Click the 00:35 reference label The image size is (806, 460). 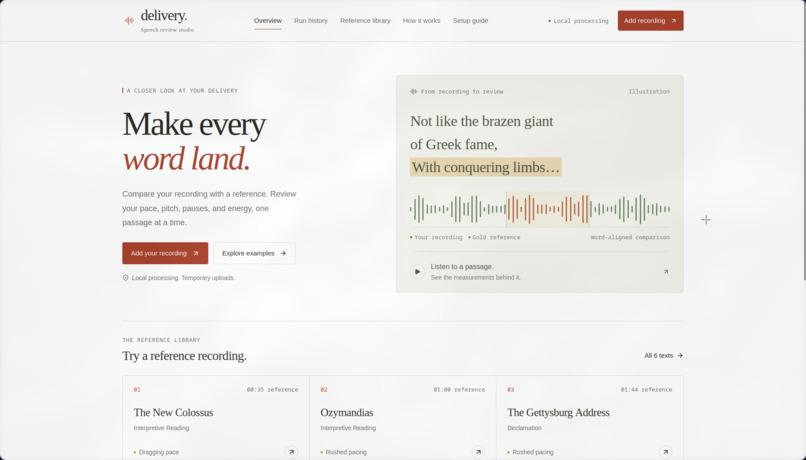[272, 390]
